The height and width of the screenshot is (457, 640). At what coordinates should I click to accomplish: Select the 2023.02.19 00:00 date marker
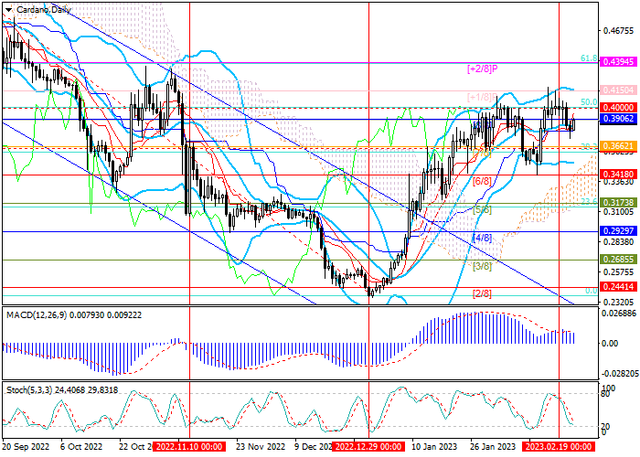(x=559, y=449)
